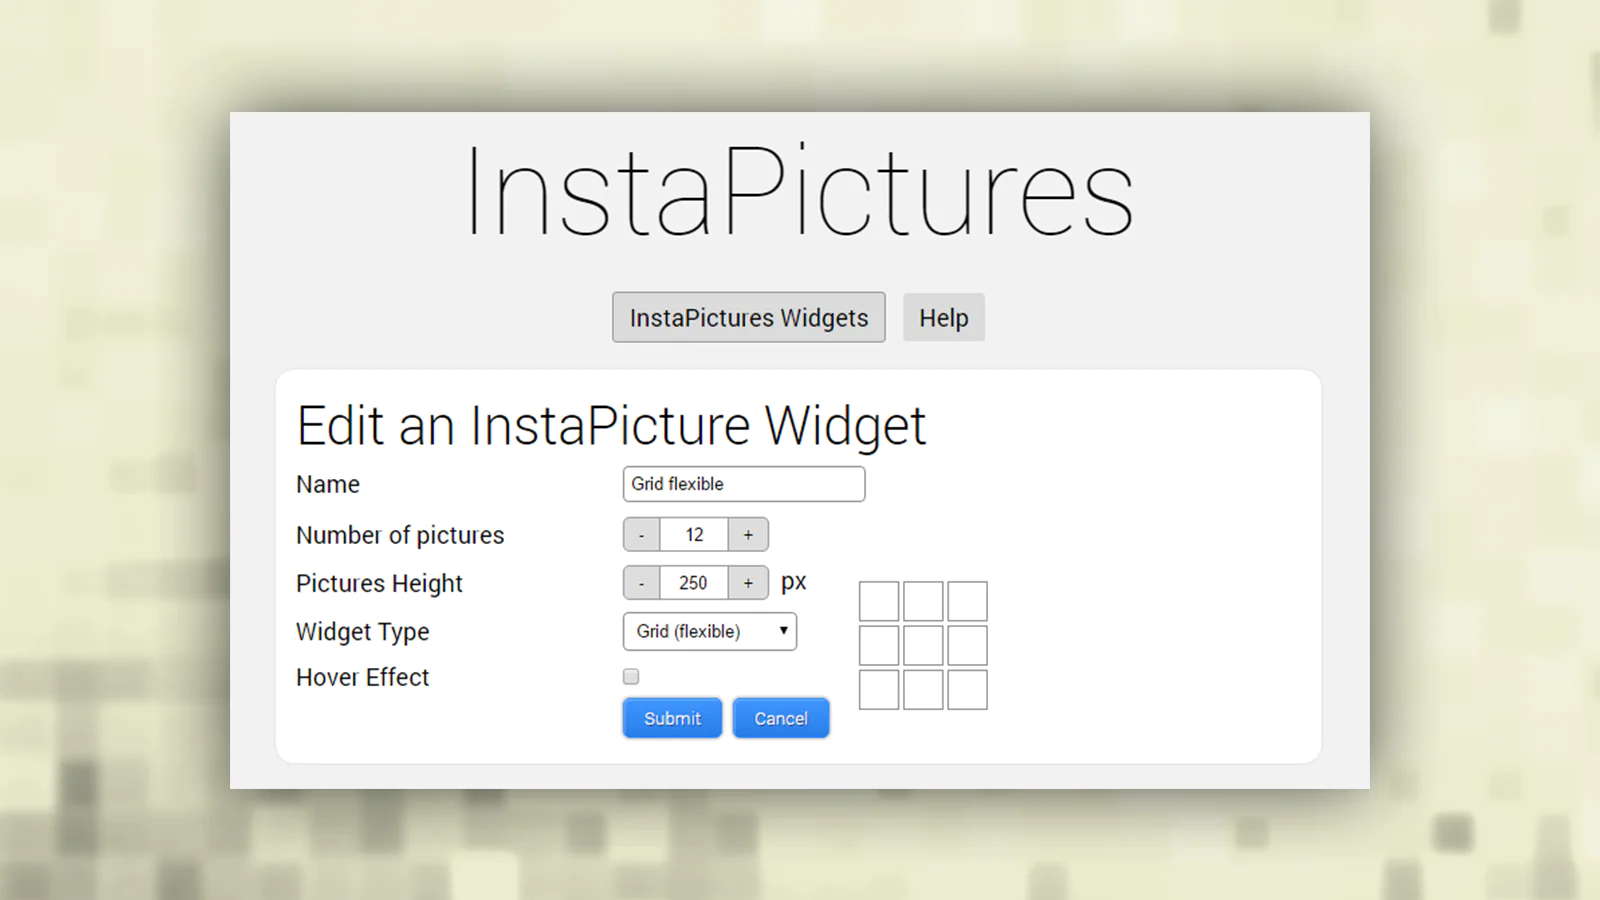This screenshot has width=1600, height=900.
Task: Switch to InstaPictures Widgets tab
Action: pos(748,318)
